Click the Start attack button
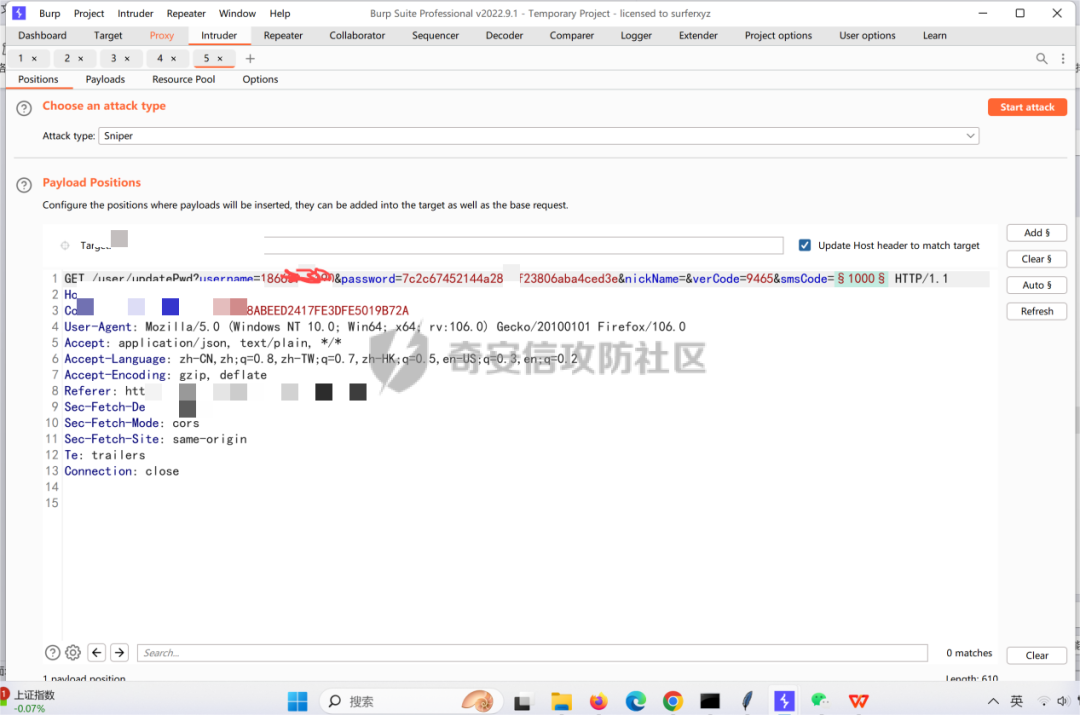The height and width of the screenshot is (715, 1080). pyautogui.click(x=1027, y=107)
